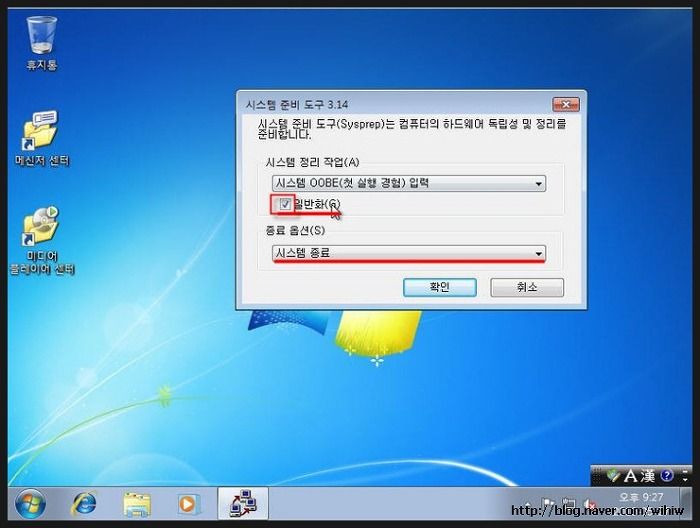Open the Action Center flag icon
The width and height of the screenshot is (700, 528).
point(547,503)
